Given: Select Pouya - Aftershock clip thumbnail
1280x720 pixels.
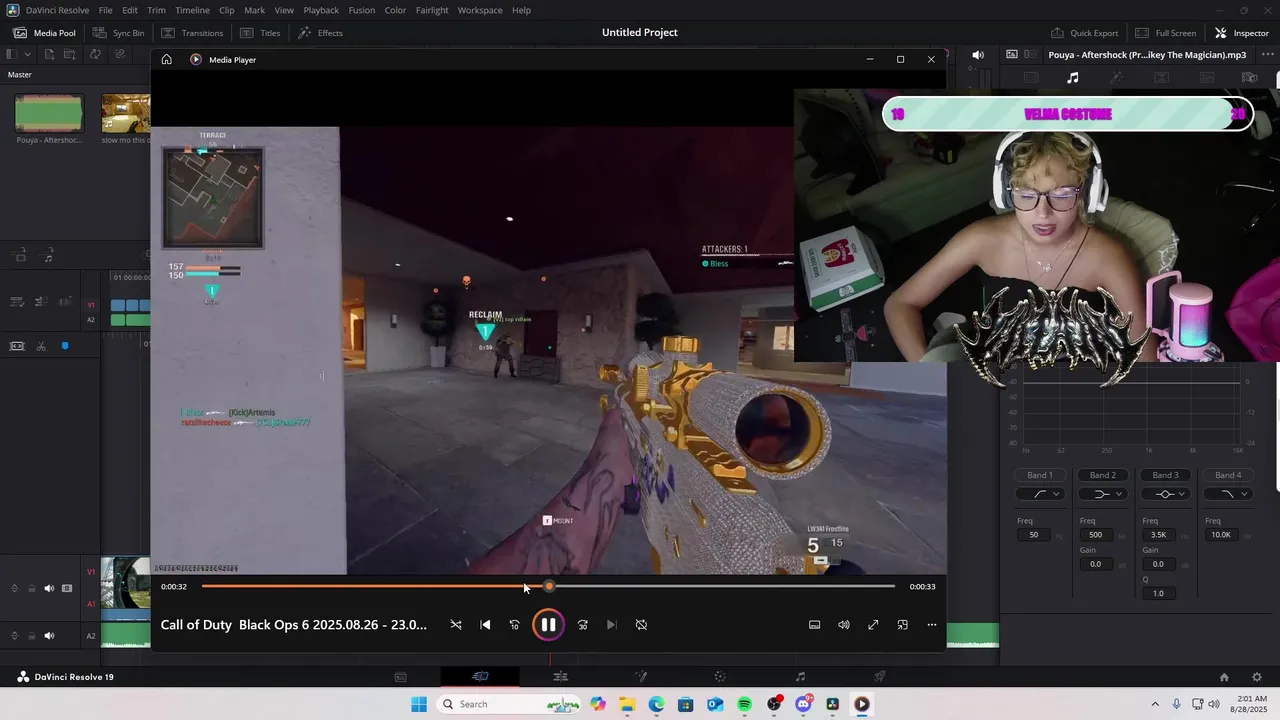Looking at the screenshot, I should click(49, 114).
